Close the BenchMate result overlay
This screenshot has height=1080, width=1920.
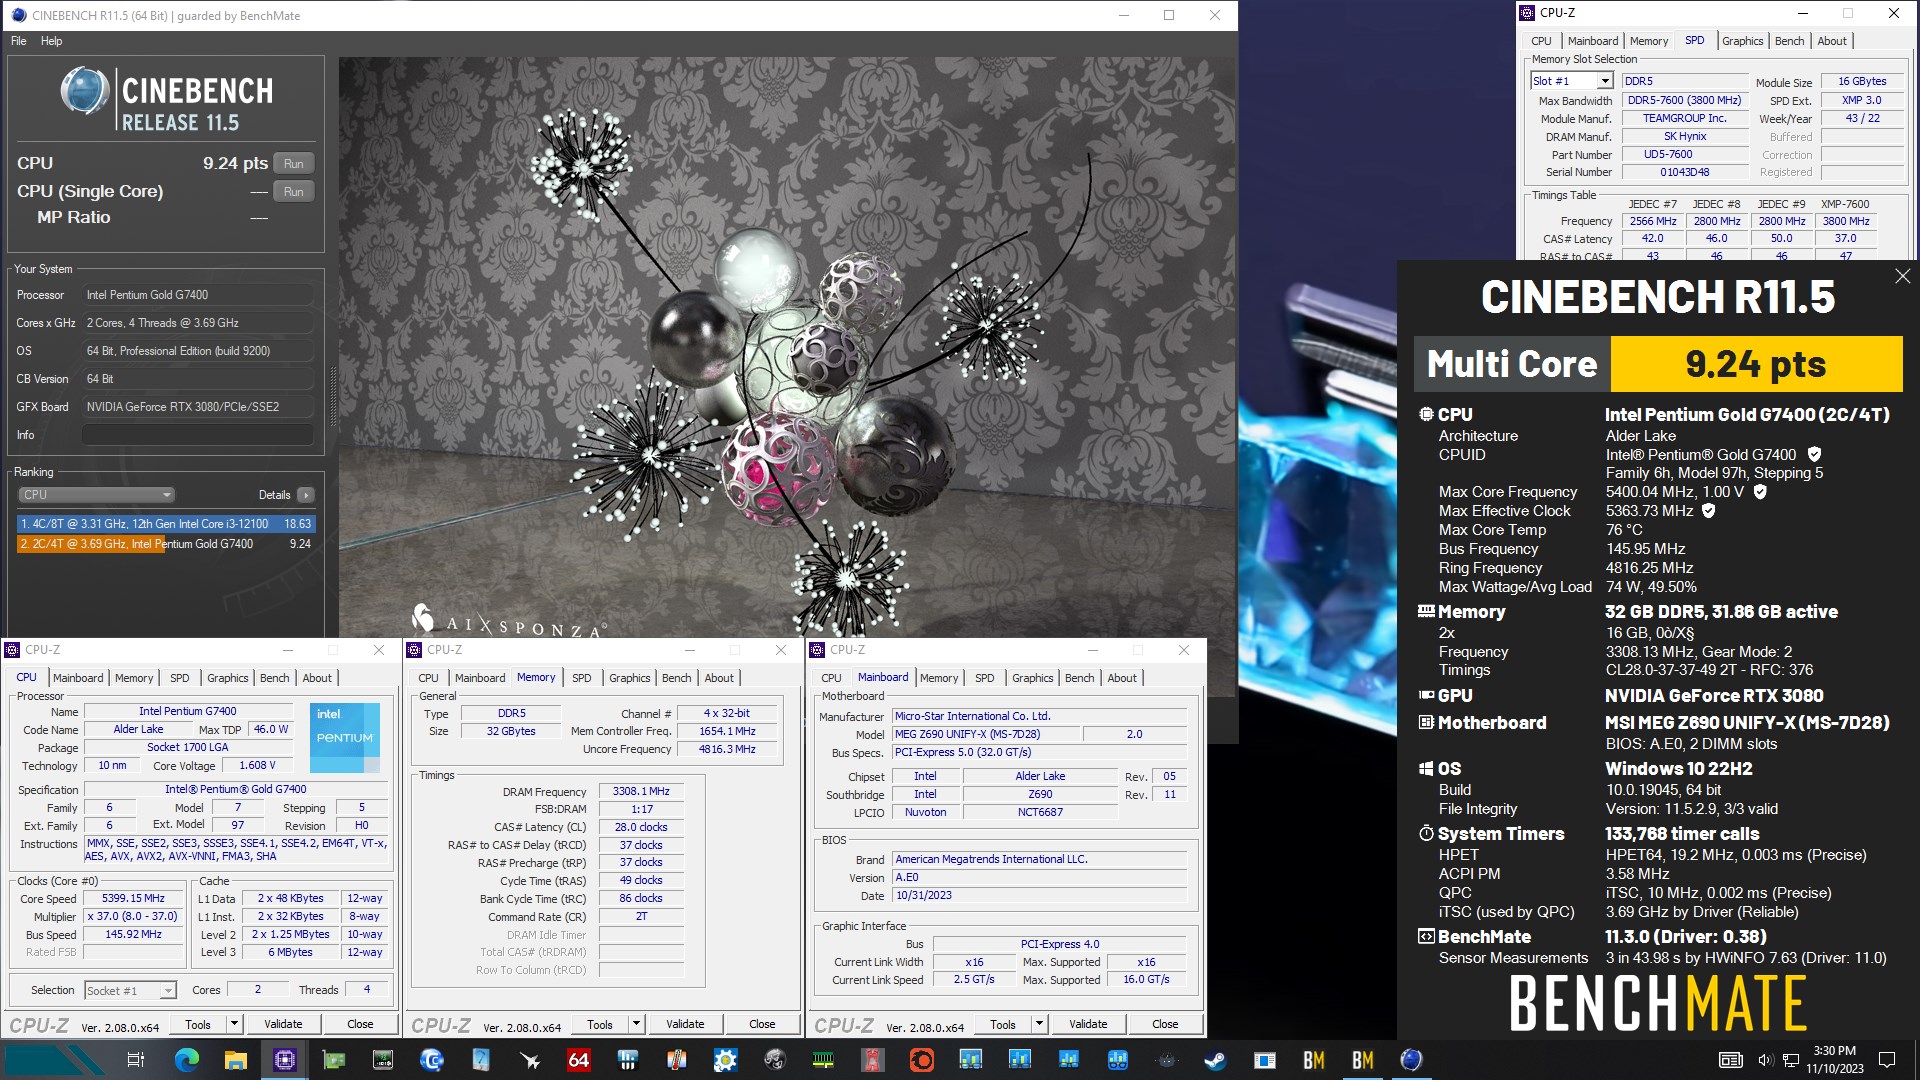point(1902,276)
